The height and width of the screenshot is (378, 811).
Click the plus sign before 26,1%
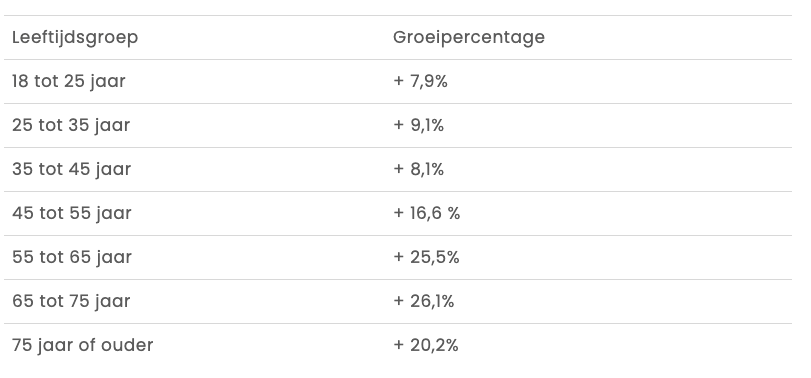(x=398, y=301)
